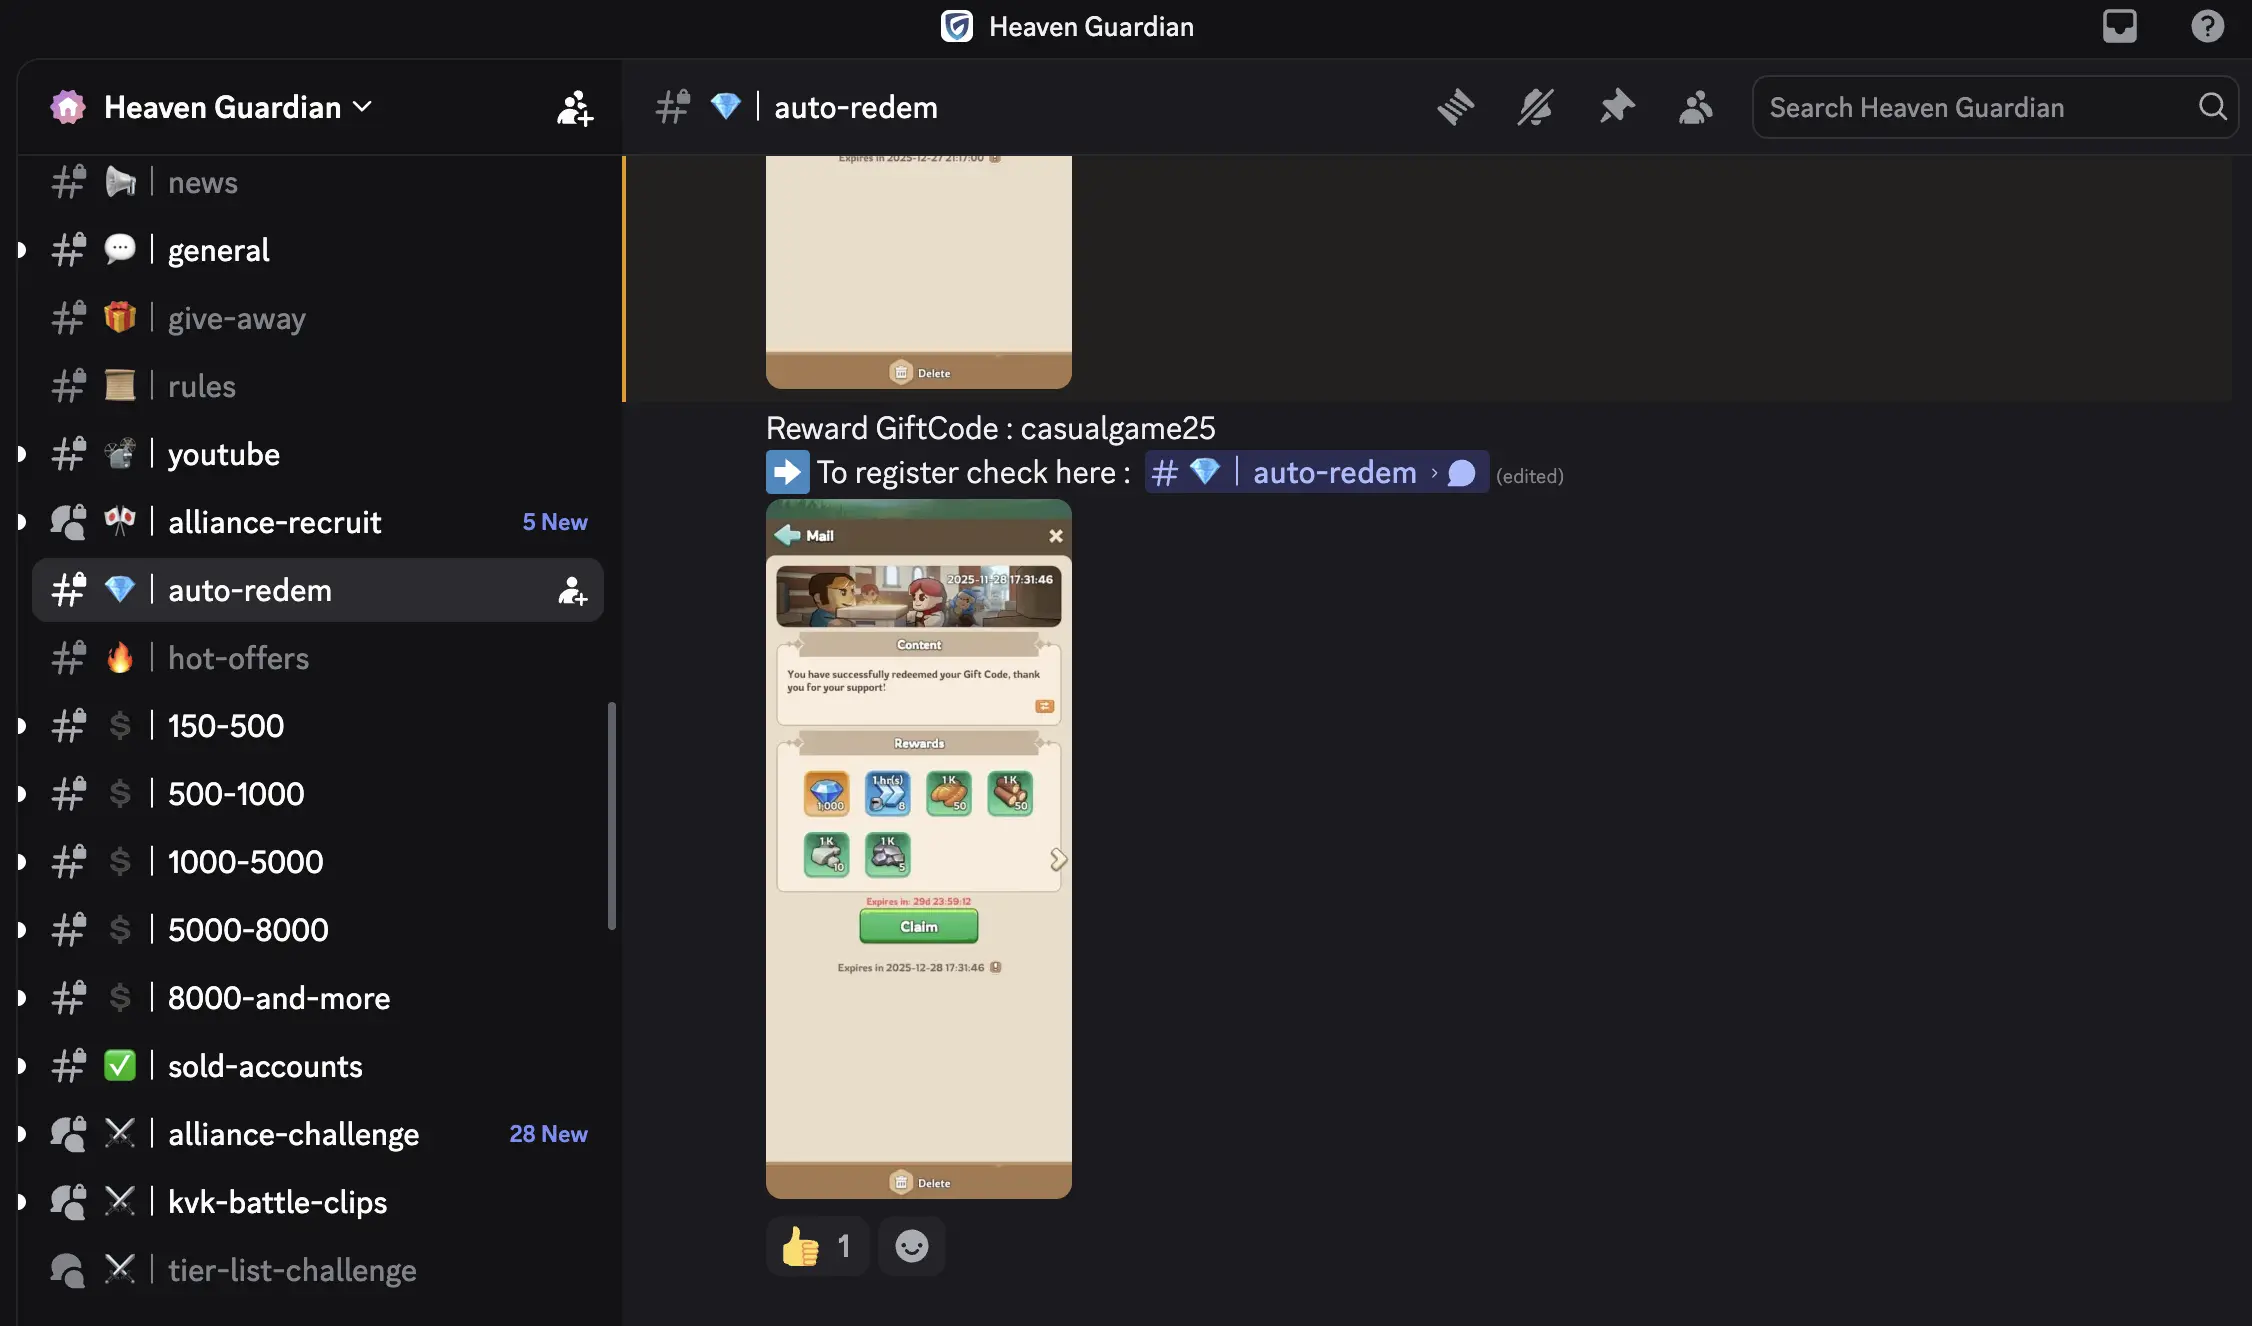Expand the alliance-challenge channel arrow
2252x1326 pixels.
tap(22, 1134)
